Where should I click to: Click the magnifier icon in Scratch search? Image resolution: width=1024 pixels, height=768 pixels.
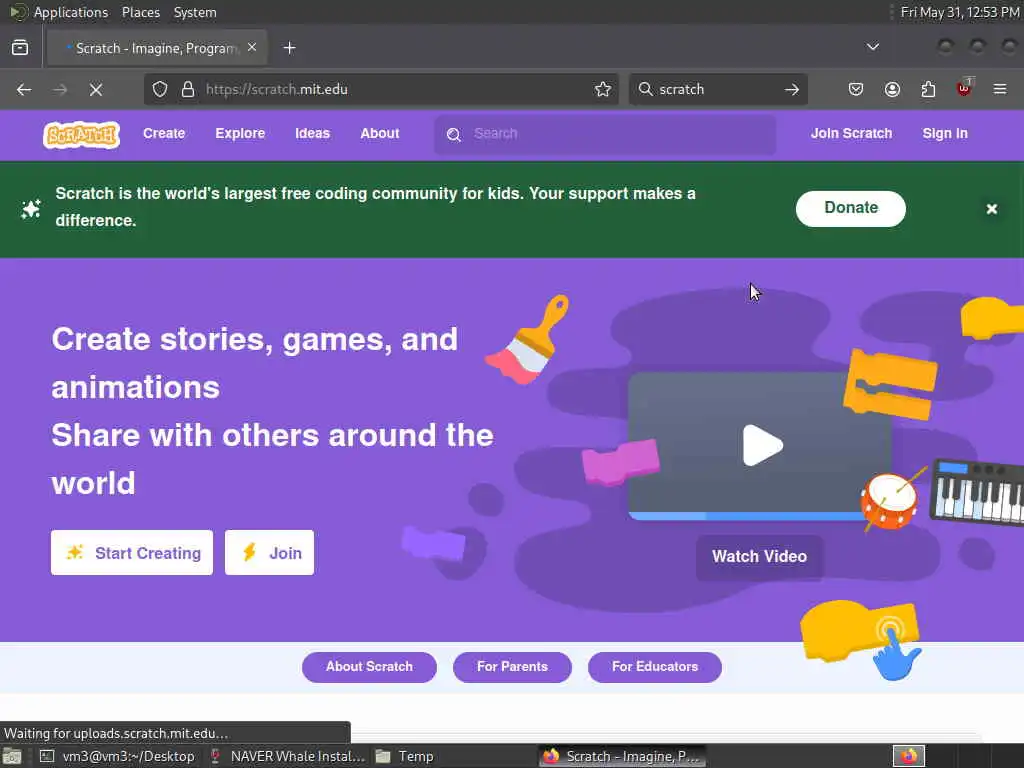pyautogui.click(x=454, y=135)
